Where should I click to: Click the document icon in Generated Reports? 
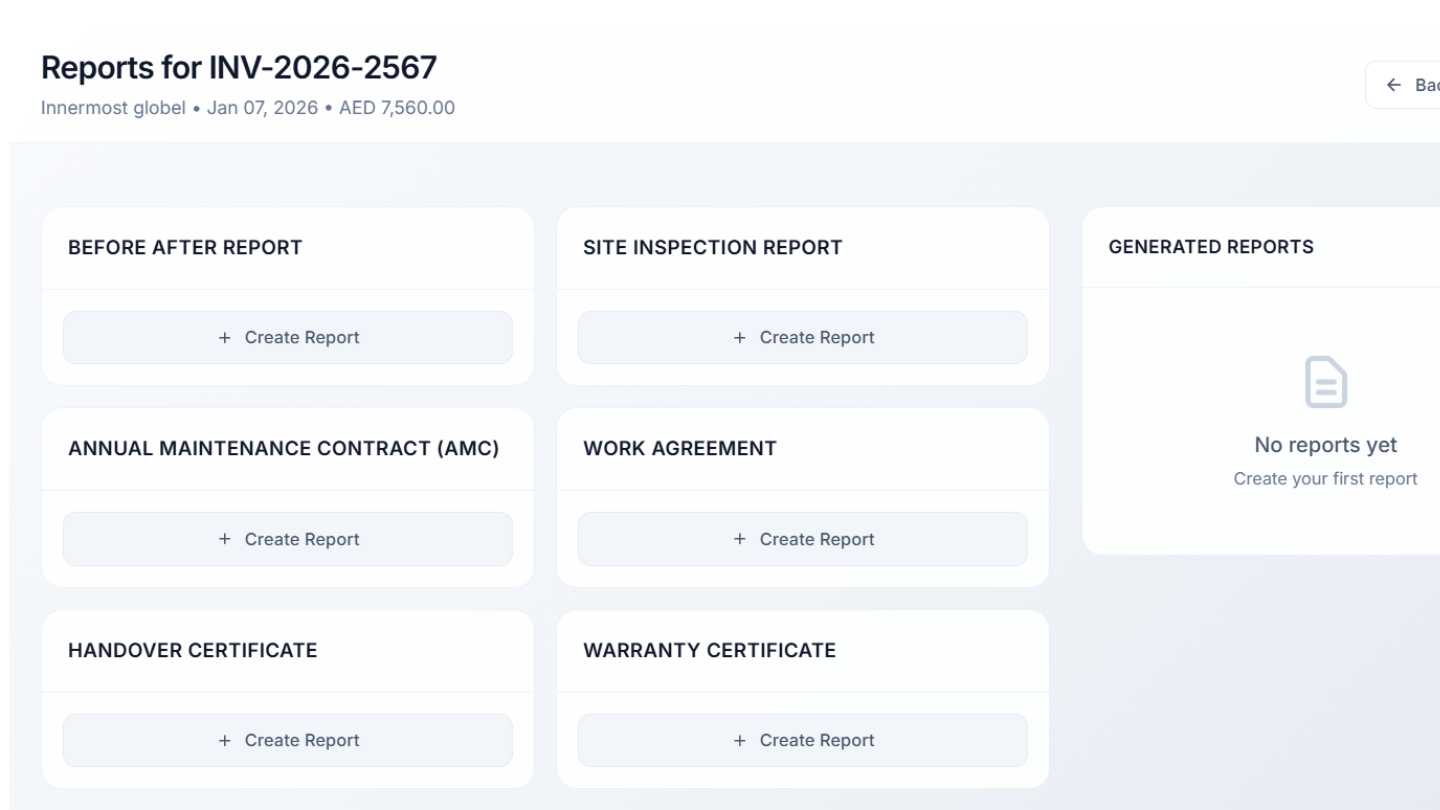pyautogui.click(x=1325, y=382)
